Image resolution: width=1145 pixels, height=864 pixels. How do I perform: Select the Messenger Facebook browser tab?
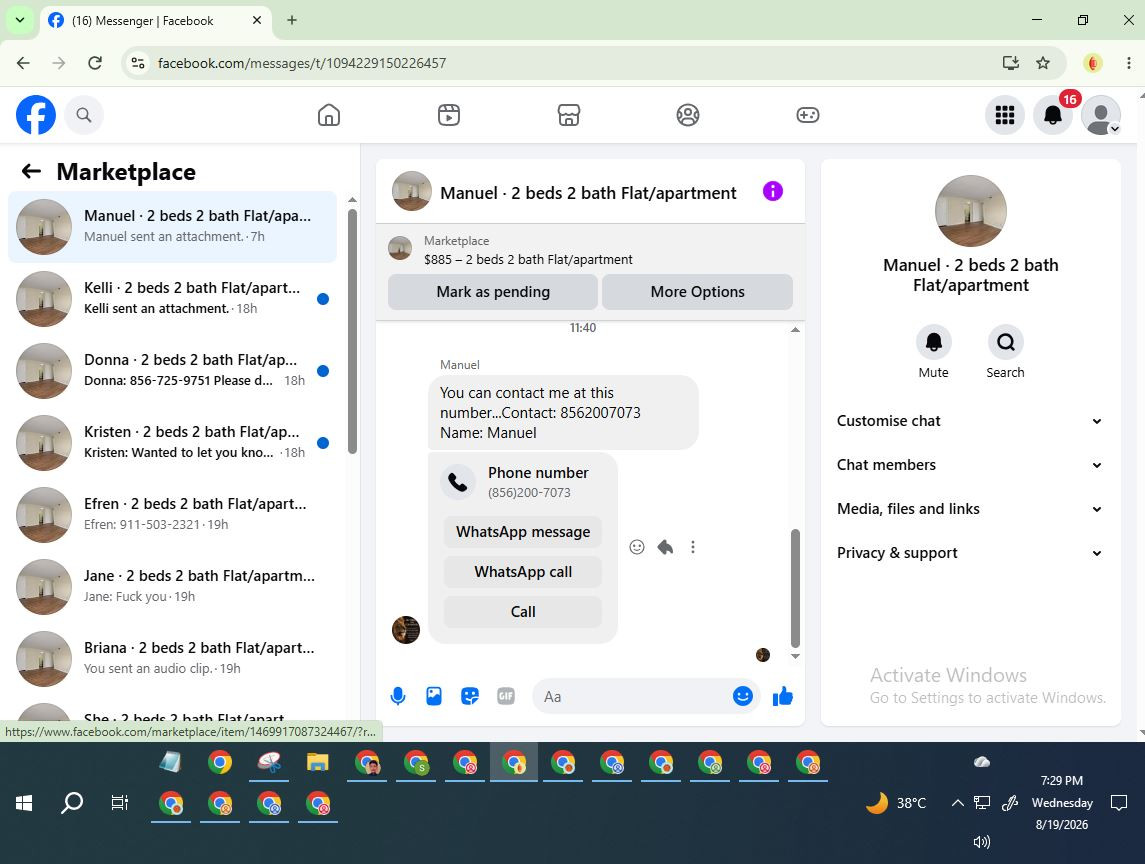[x=156, y=20]
